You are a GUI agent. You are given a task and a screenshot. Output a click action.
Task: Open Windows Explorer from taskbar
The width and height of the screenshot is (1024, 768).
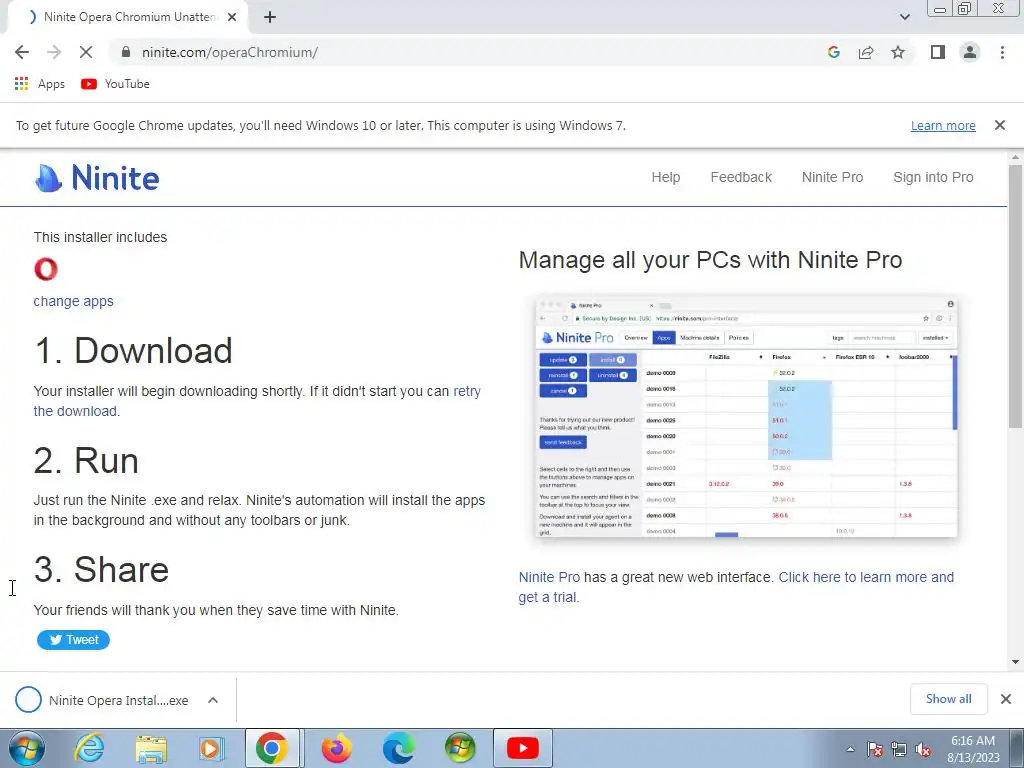(151, 748)
